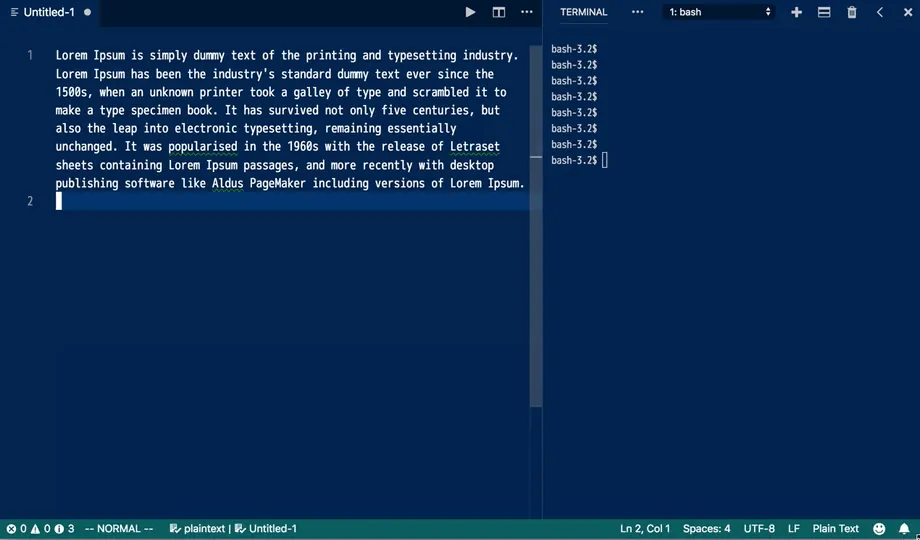This screenshot has width=920, height=540.
Task: Open info count in the status bar
Action: pyautogui.click(x=65, y=528)
